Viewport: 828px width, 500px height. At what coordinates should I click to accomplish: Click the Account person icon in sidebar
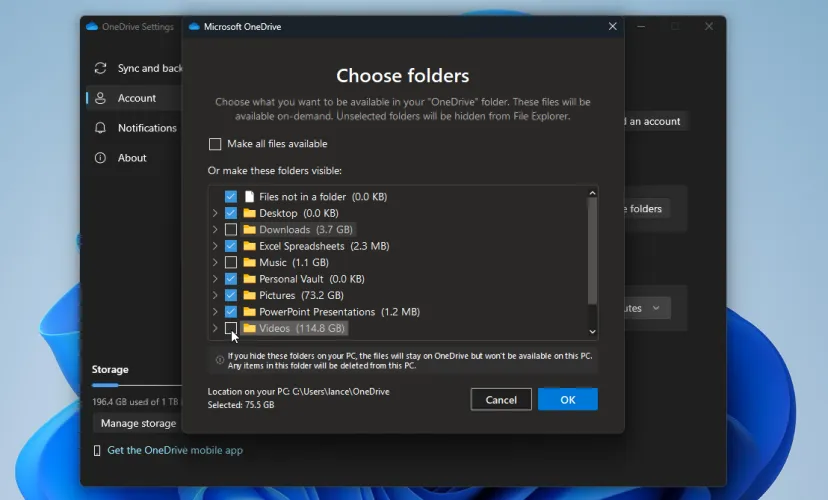point(100,98)
